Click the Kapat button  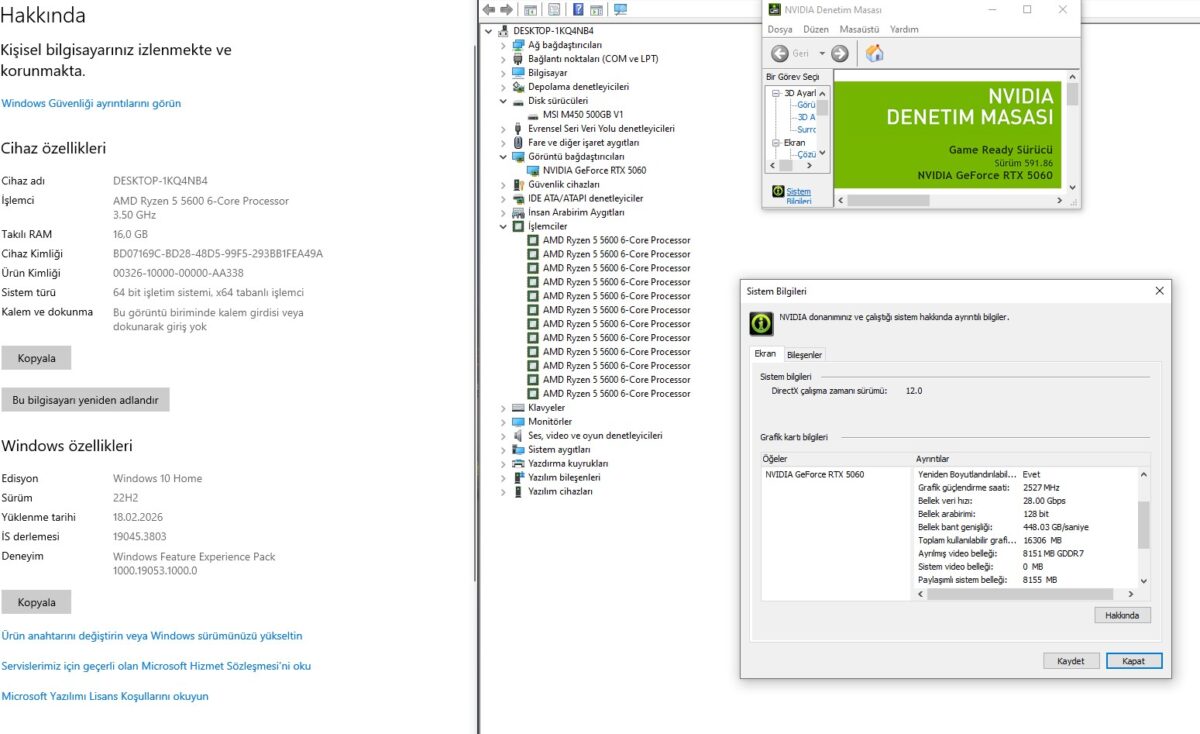(1134, 661)
